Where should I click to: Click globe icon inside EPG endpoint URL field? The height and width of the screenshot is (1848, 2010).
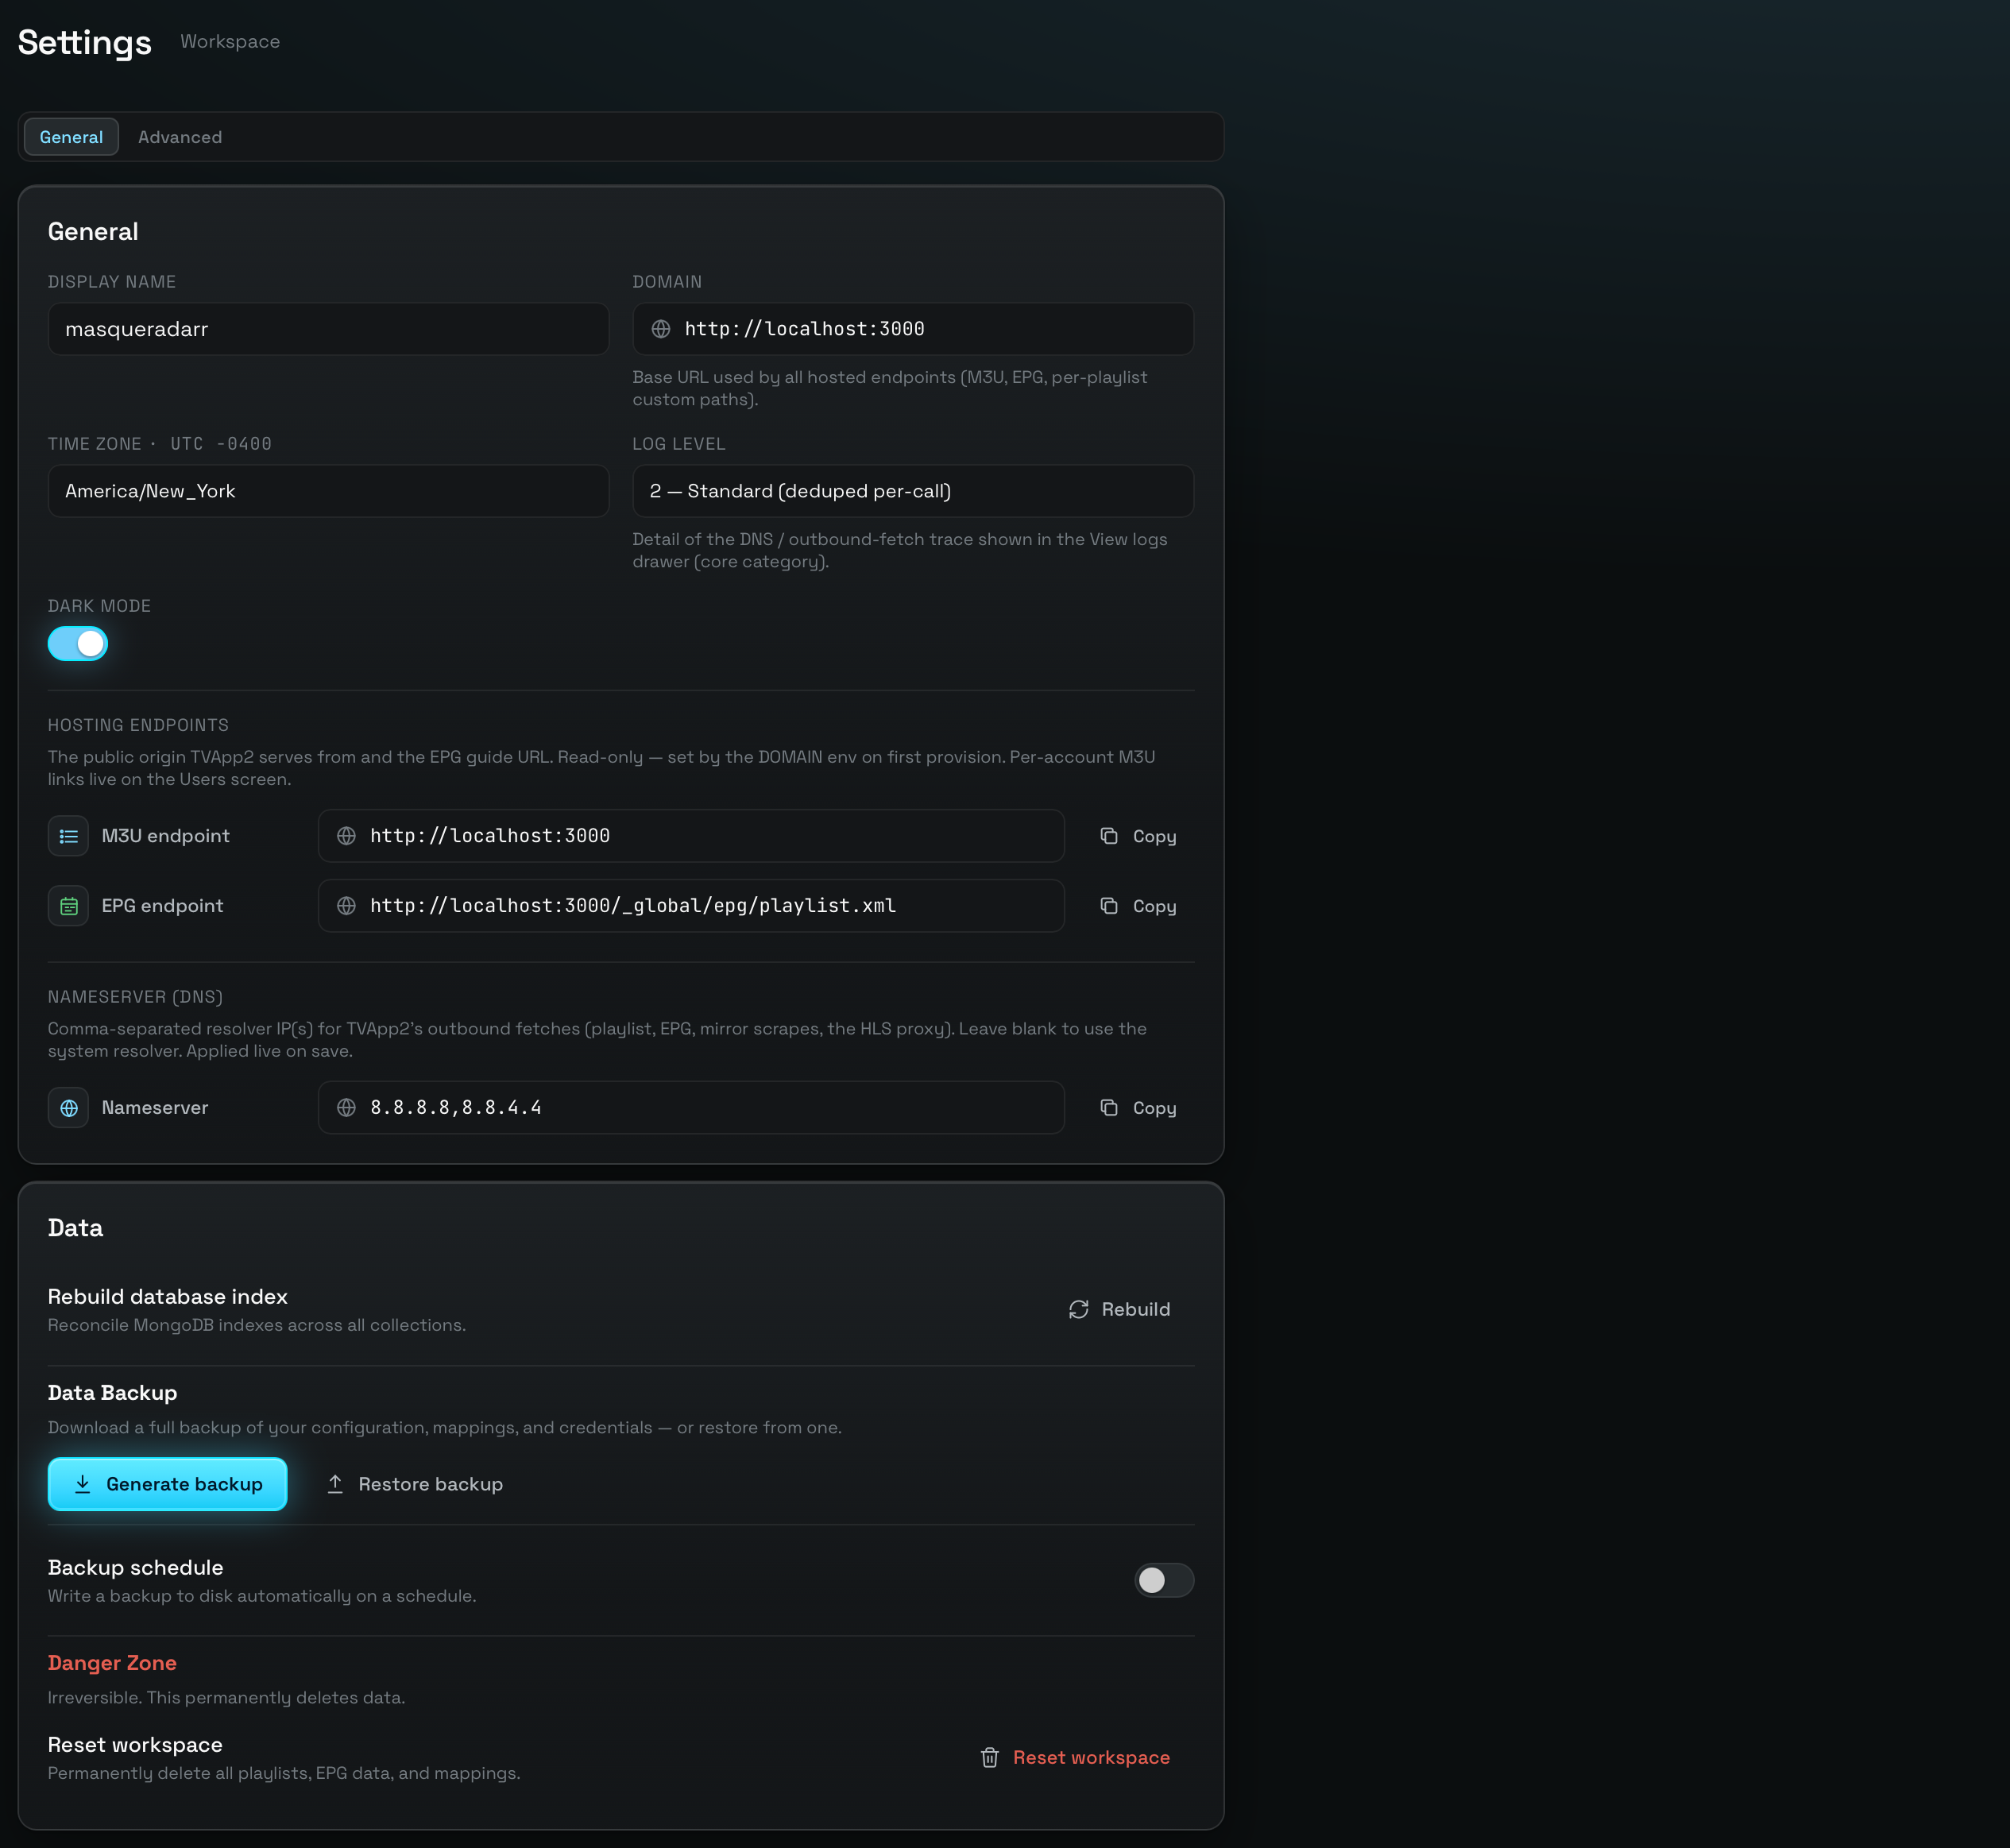click(x=346, y=906)
